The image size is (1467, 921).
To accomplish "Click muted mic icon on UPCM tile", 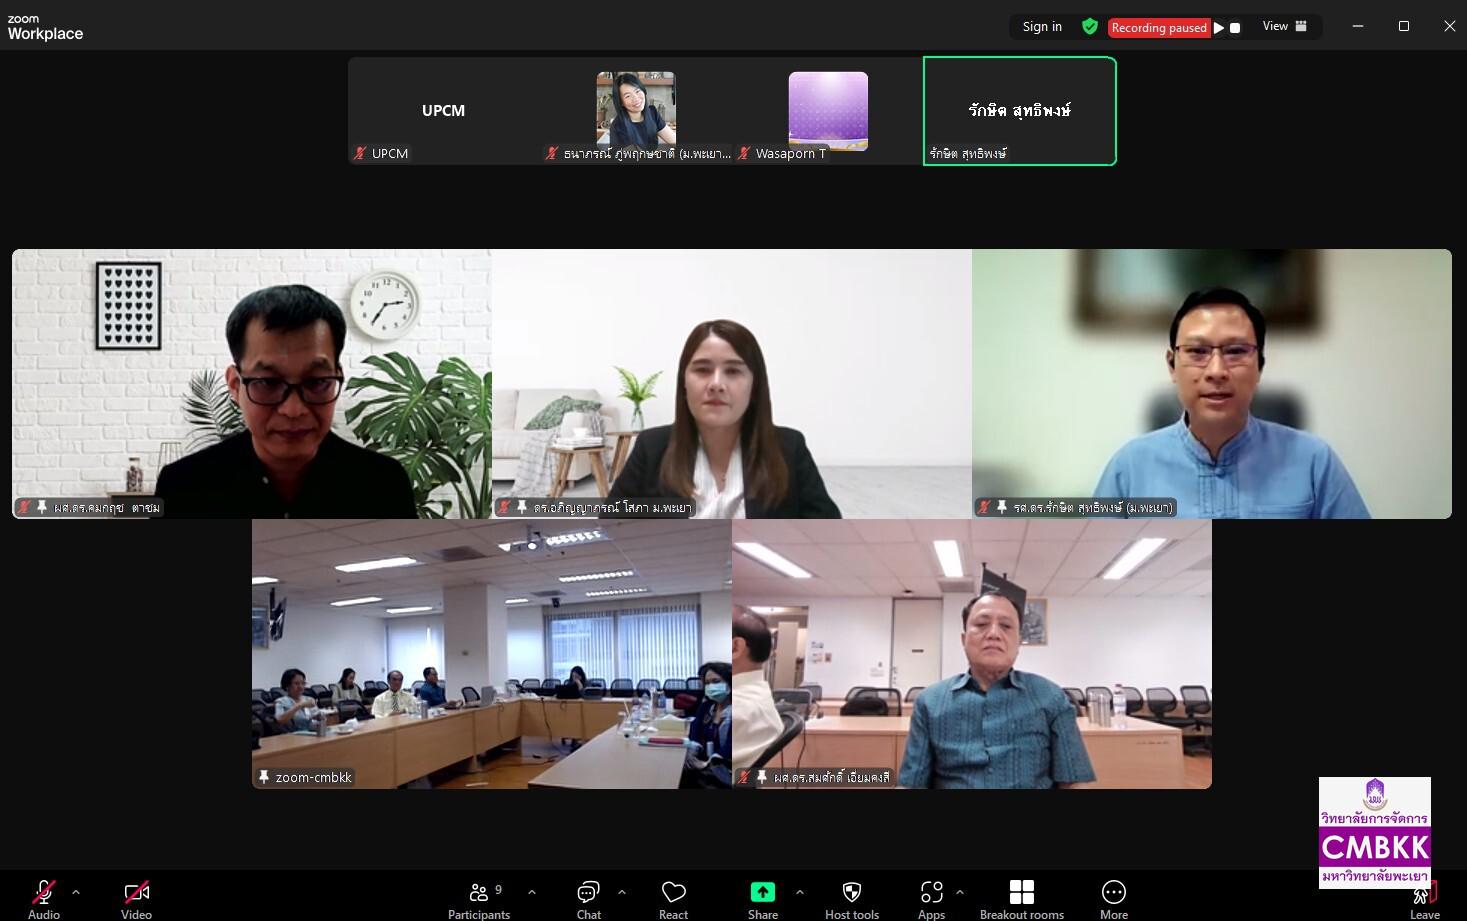I will [360, 153].
